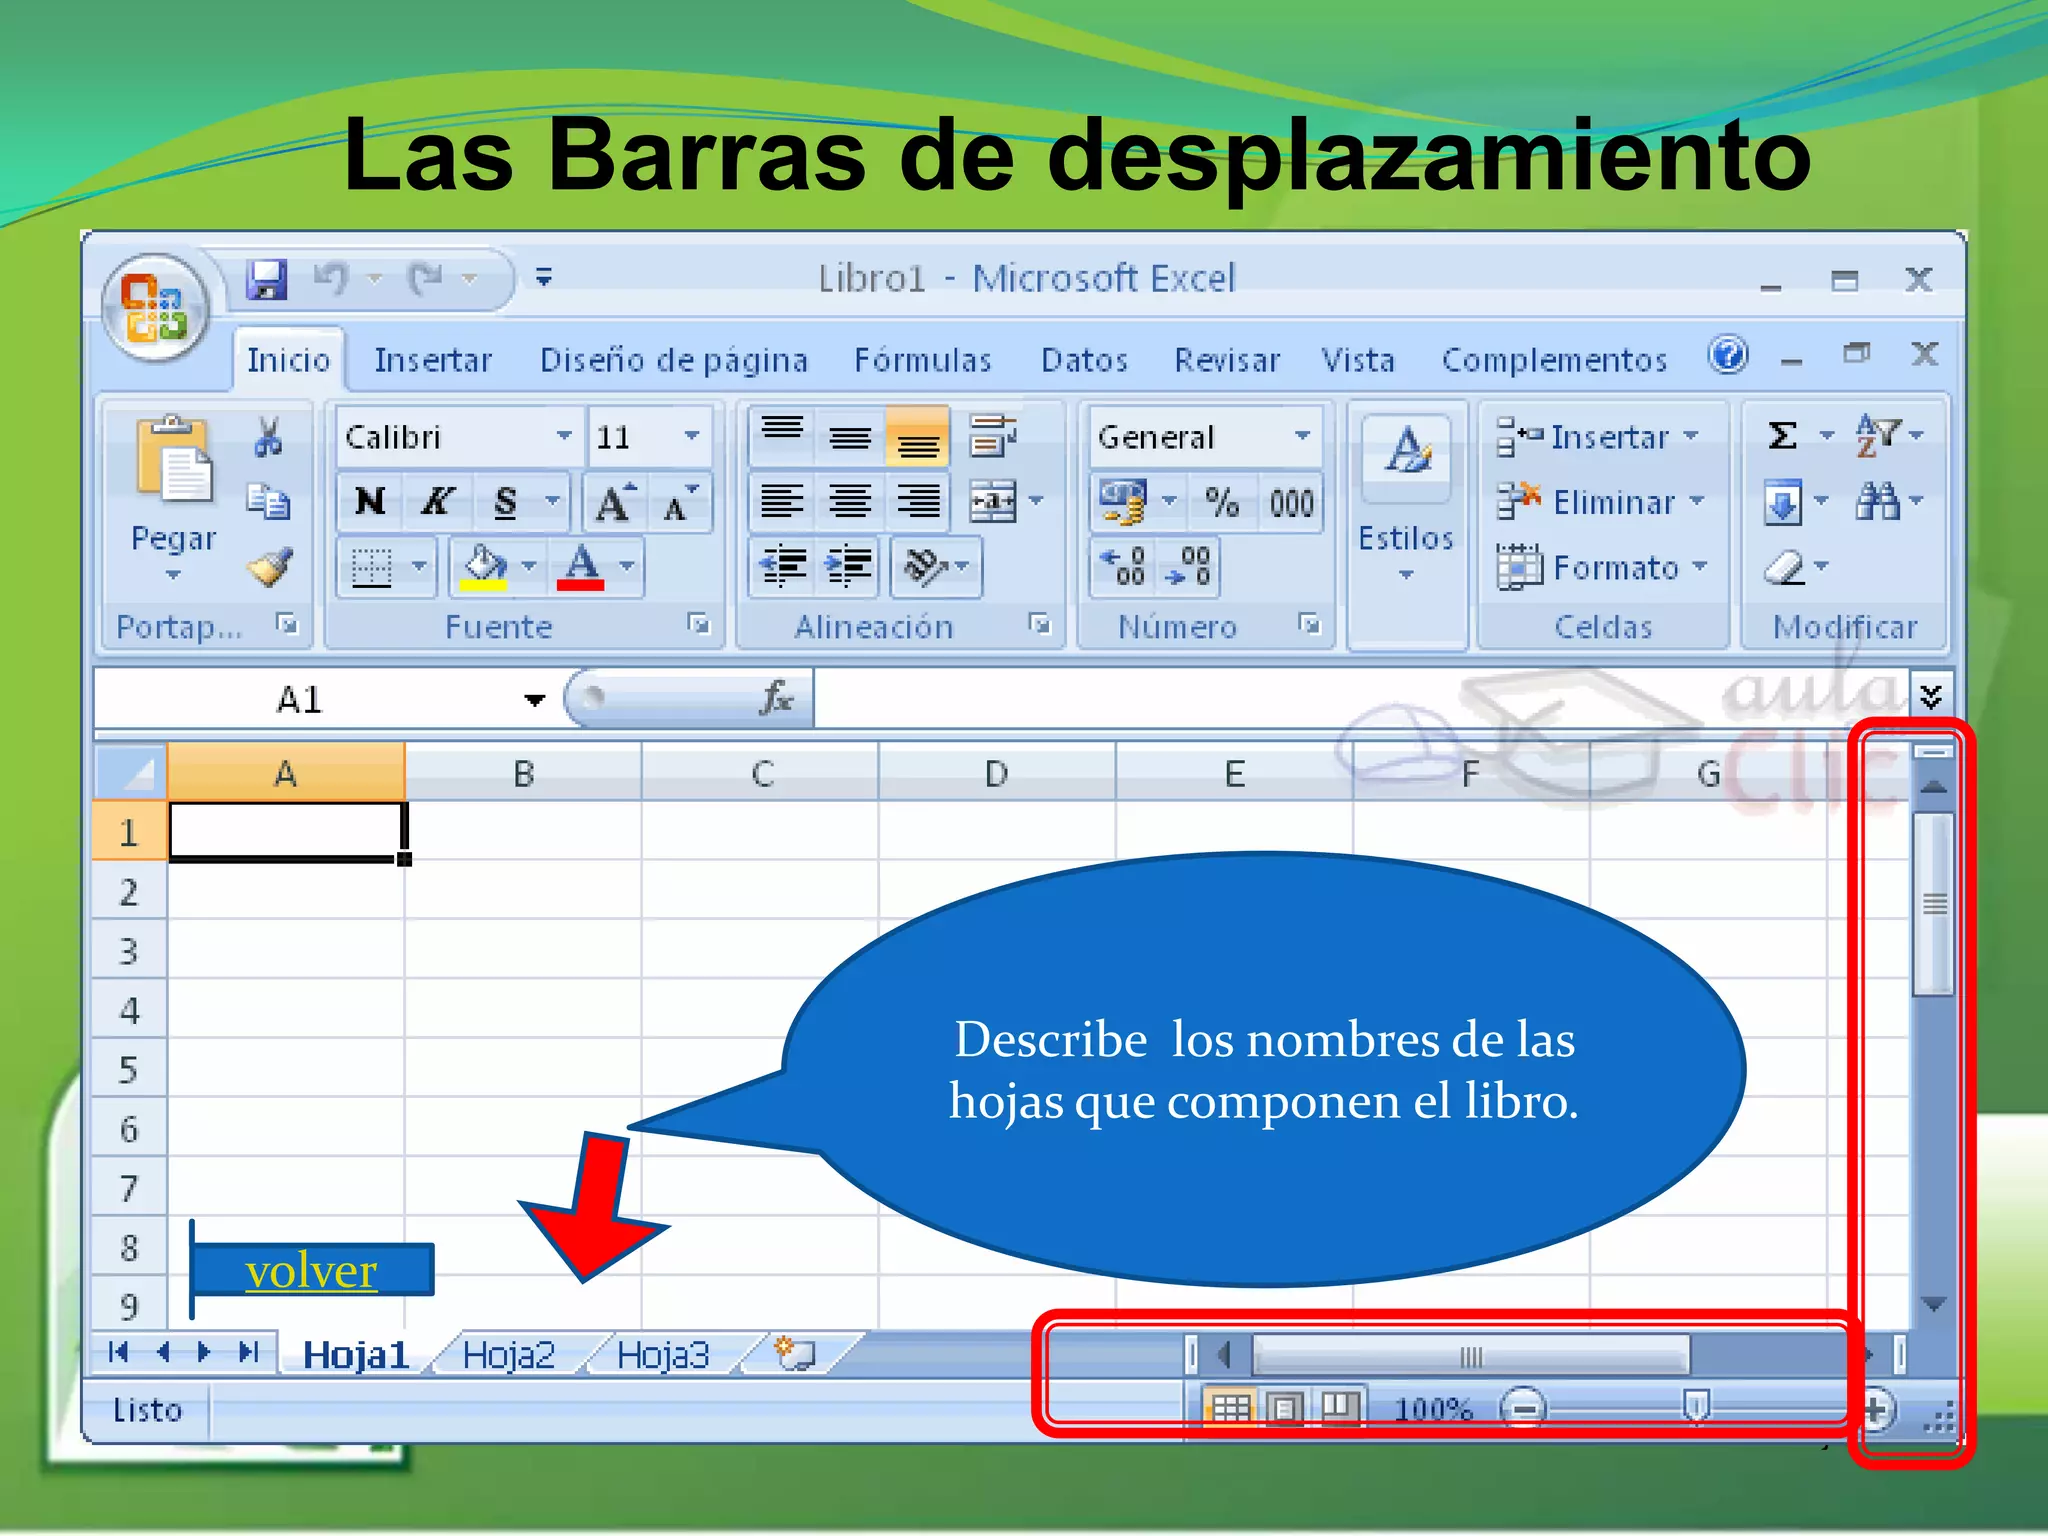Decrease decimal places icon
Image resolution: width=2048 pixels, height=1536 pixels.
[1188, 567]
